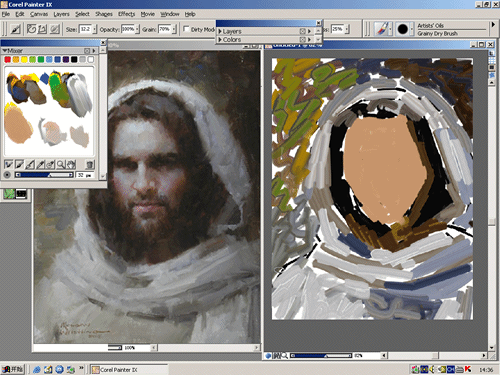Click the zoom magnifier icon below painting canvas
This screenshot has width=500, height=375.
[x=285, y=356]
